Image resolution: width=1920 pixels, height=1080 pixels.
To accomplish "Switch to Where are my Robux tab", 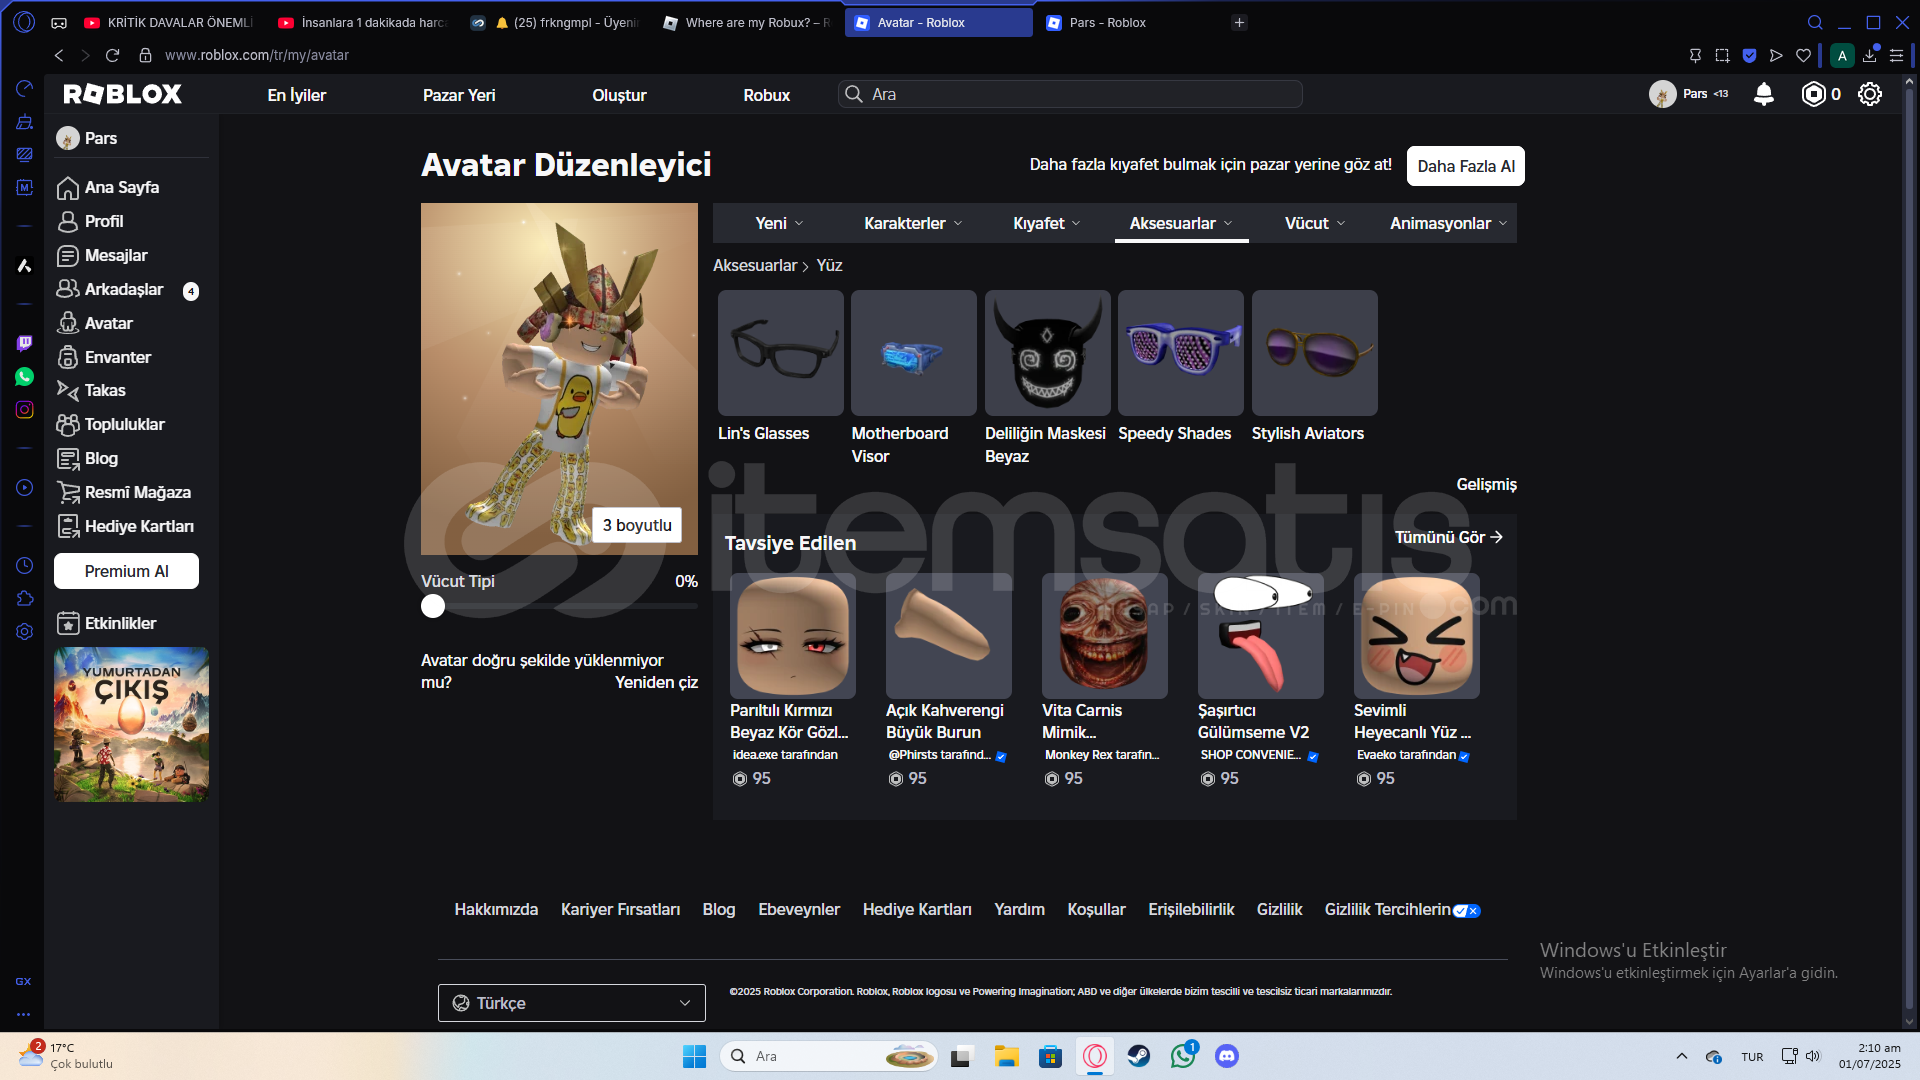I will click(x=745, y=22).
